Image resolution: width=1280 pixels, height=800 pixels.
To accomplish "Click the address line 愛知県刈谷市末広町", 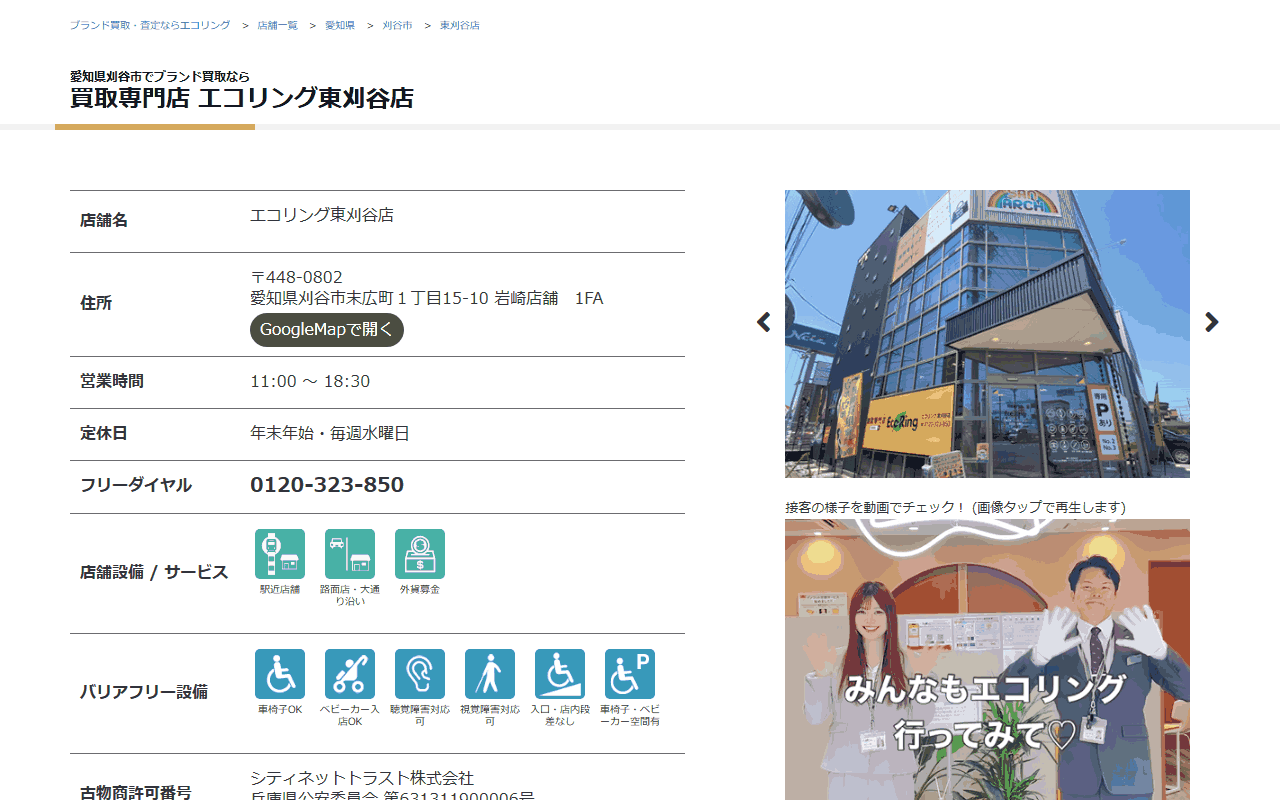I will click(427, 298).
